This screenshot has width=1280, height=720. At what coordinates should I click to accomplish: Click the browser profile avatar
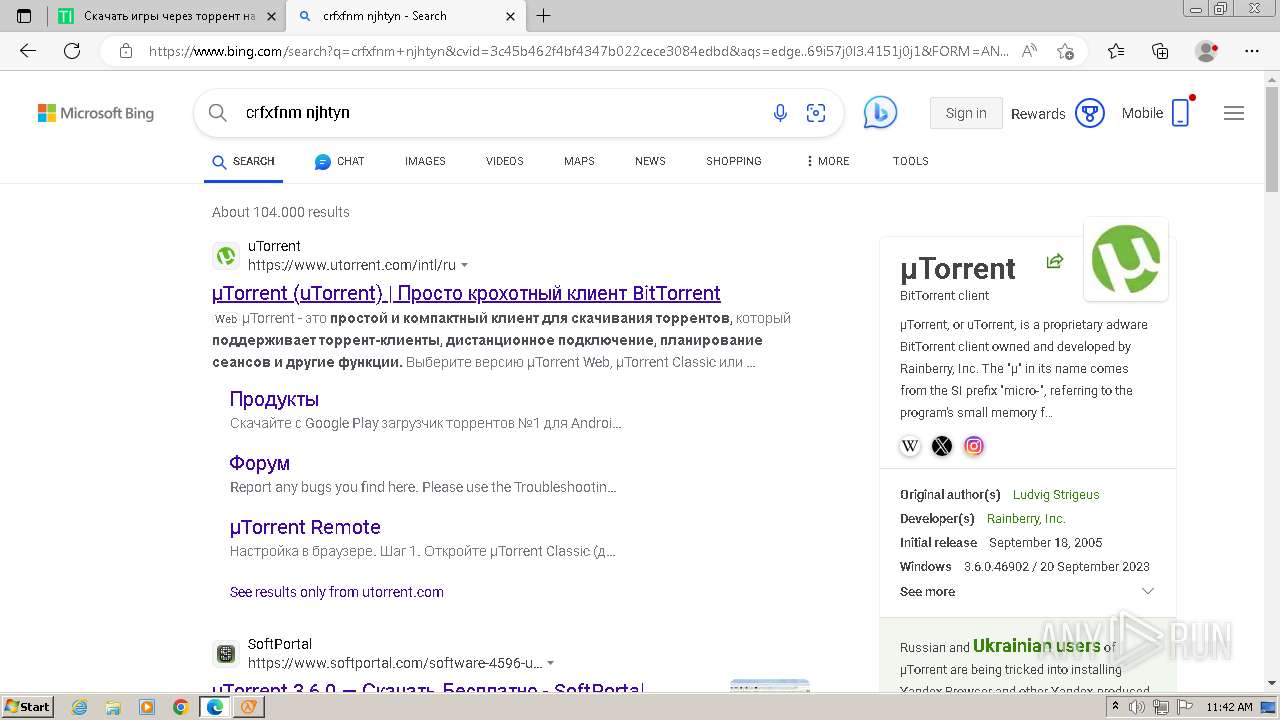[x=1207, y=51]
